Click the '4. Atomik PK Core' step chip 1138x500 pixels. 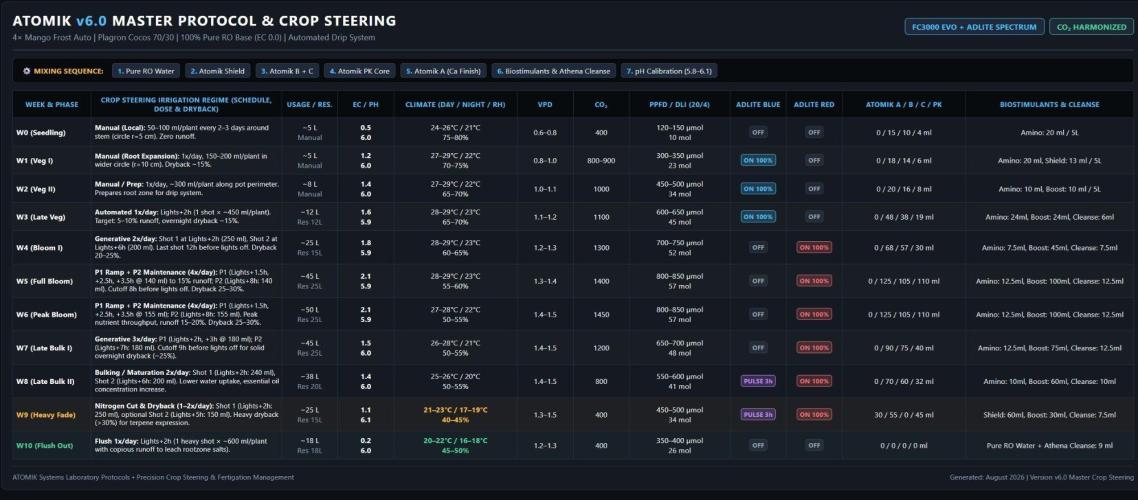pos(359,71)
